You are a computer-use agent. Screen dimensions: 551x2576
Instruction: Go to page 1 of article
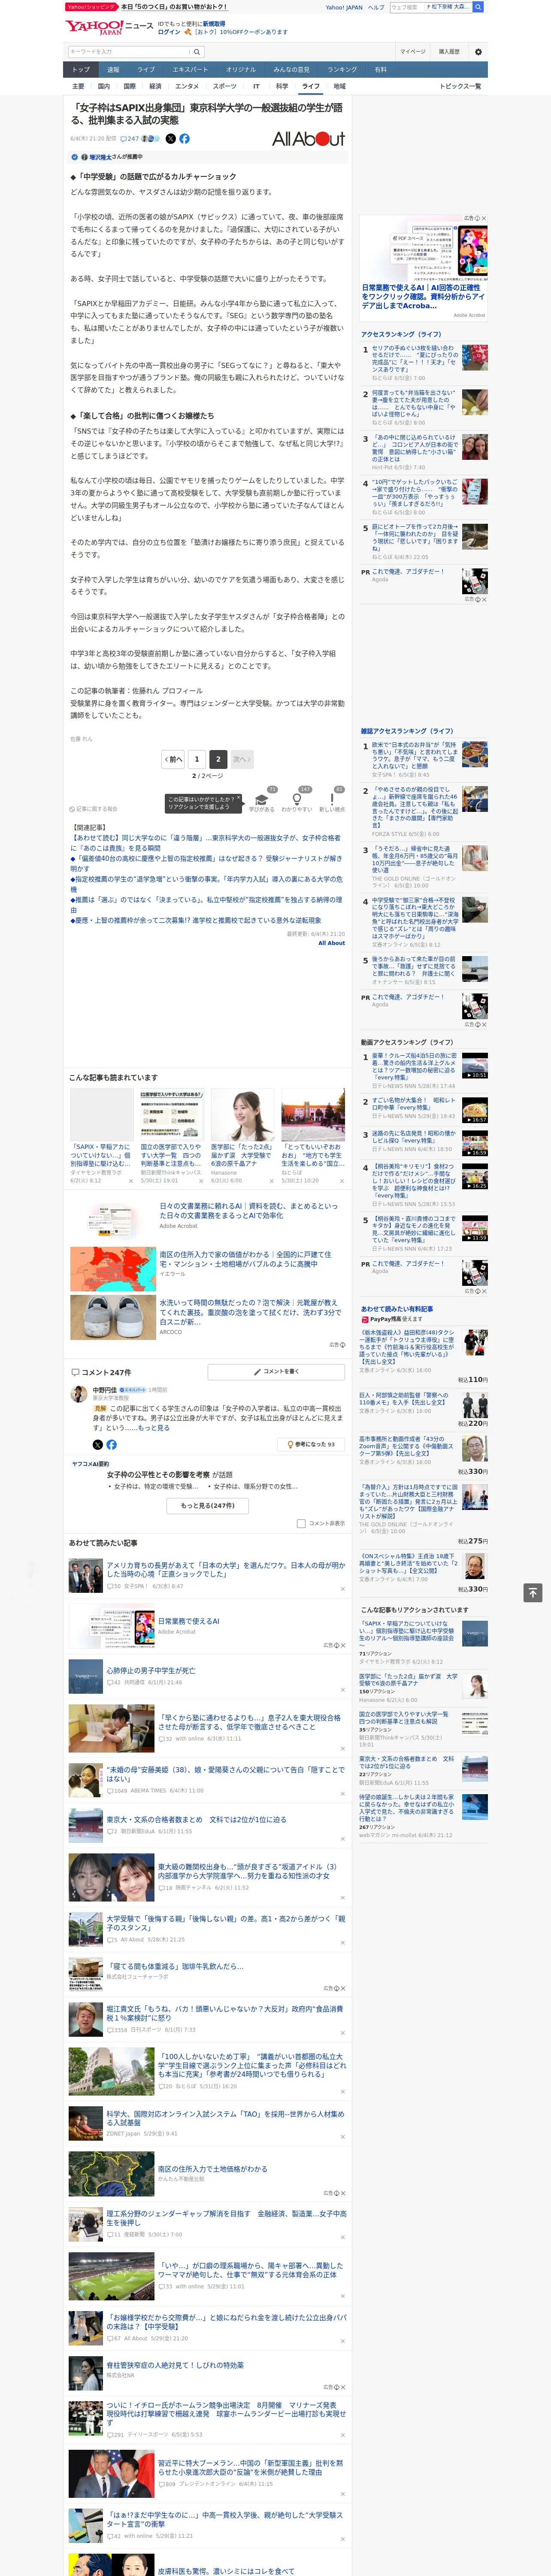pyautogui.click(x=197, y=759)
